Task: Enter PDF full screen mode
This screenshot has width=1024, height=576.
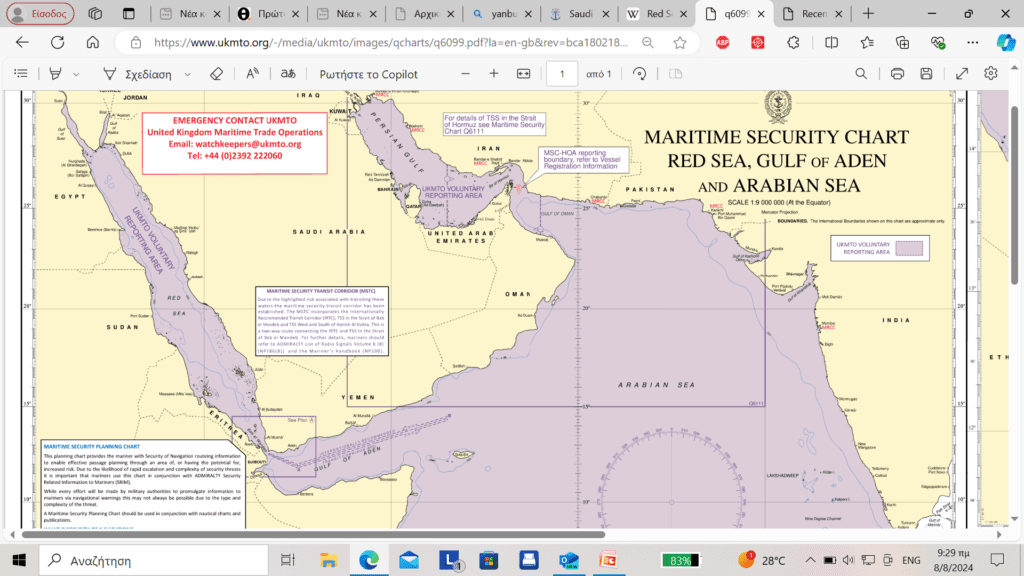Action: 962,74
